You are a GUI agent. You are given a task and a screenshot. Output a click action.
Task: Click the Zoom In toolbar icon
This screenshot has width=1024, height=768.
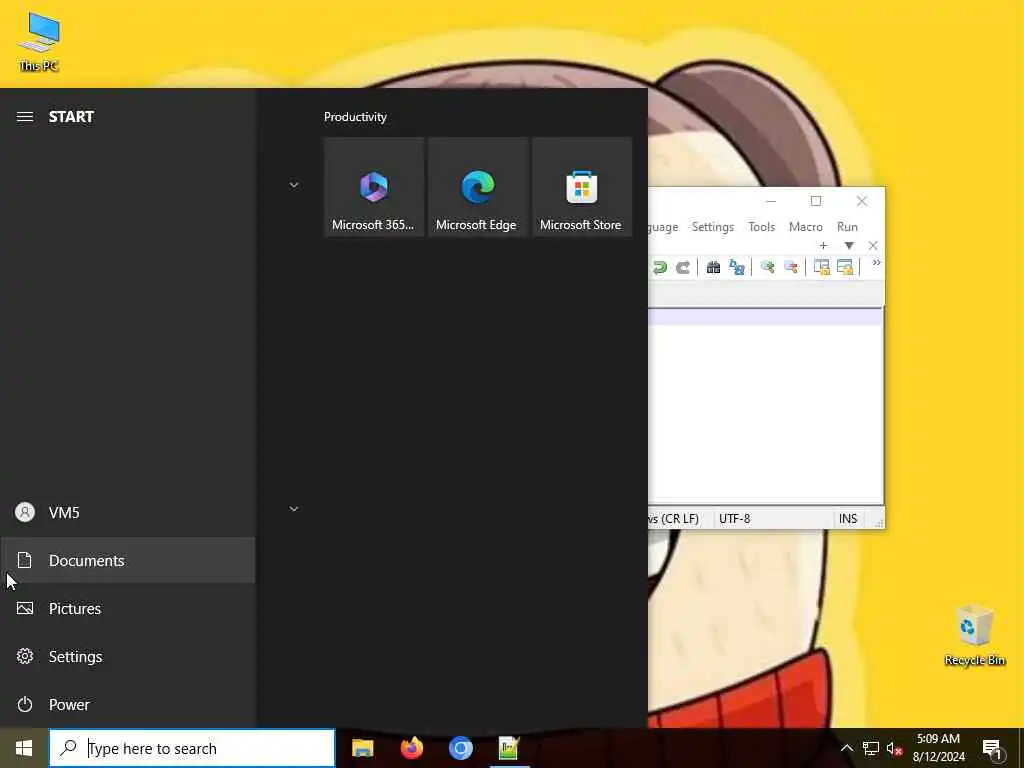(x=767, y=267)
